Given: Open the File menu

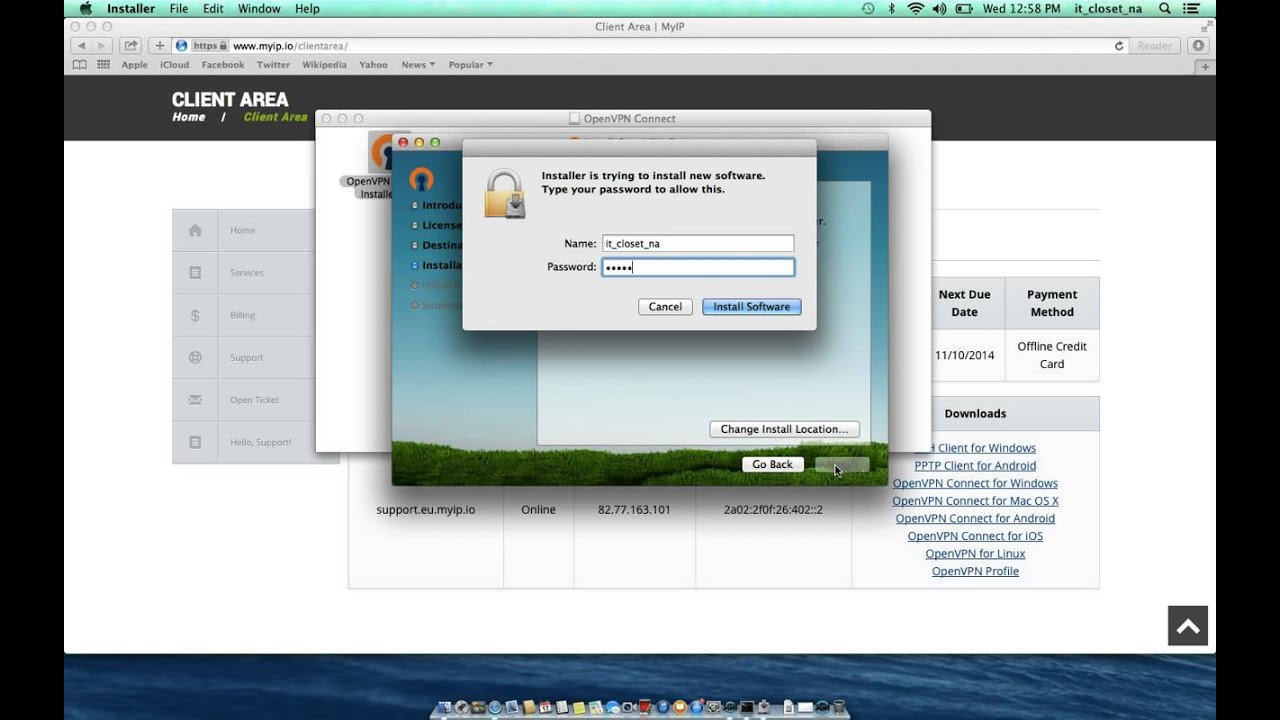Looking at the screenshot, I should 179,8.
